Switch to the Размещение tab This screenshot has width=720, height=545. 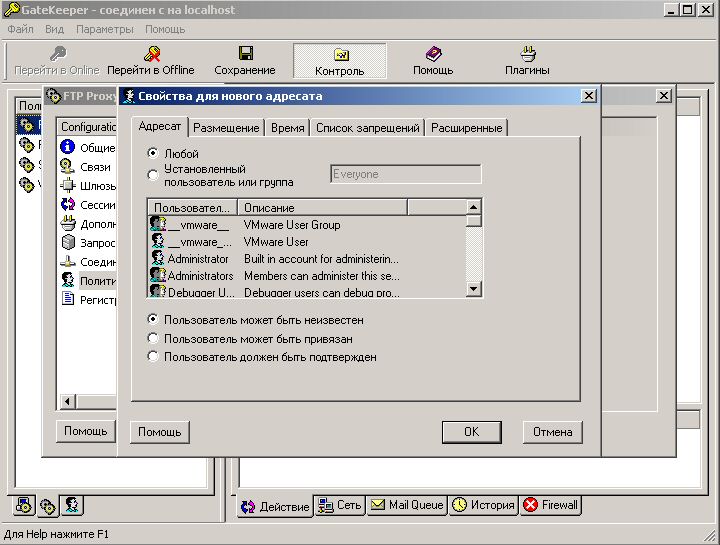click(x=226, y=128)
